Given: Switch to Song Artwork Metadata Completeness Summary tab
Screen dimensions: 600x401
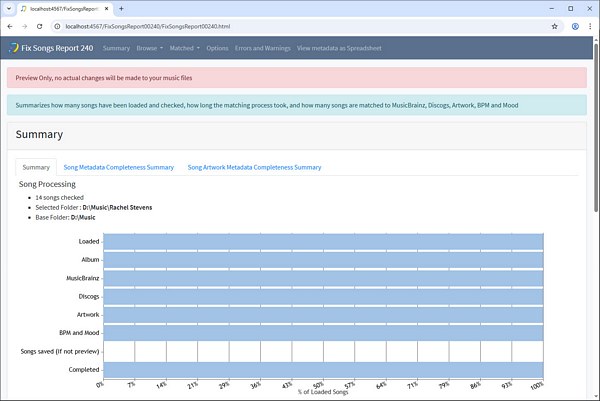Looking at the screenshot, I should tap(254, 167).
